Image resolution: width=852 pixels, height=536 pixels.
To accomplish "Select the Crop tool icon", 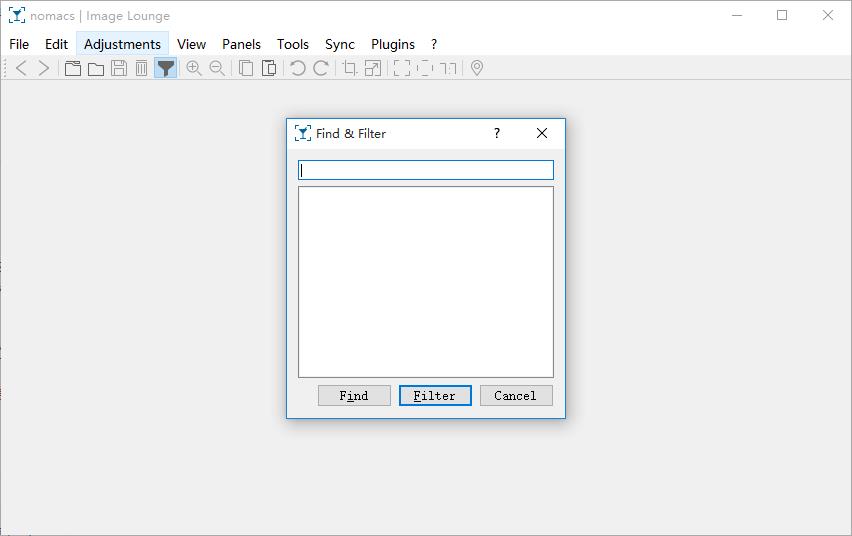I will click(x=349, y=68).
